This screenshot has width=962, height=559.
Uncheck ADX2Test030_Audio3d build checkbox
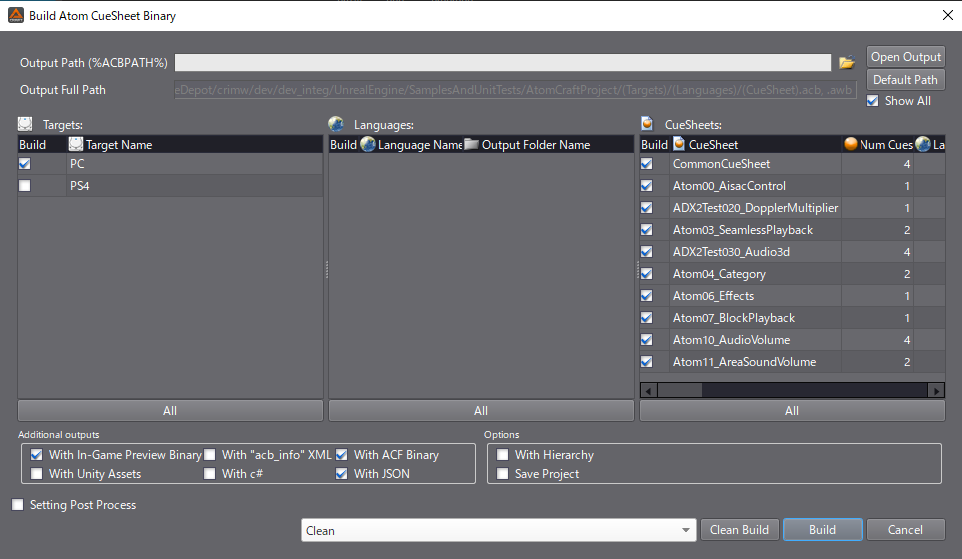(x=647, y=252)
